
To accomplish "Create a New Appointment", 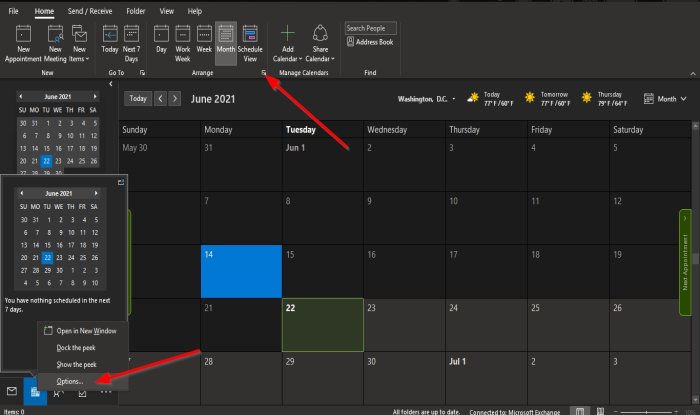I will [x=23, y=43].
